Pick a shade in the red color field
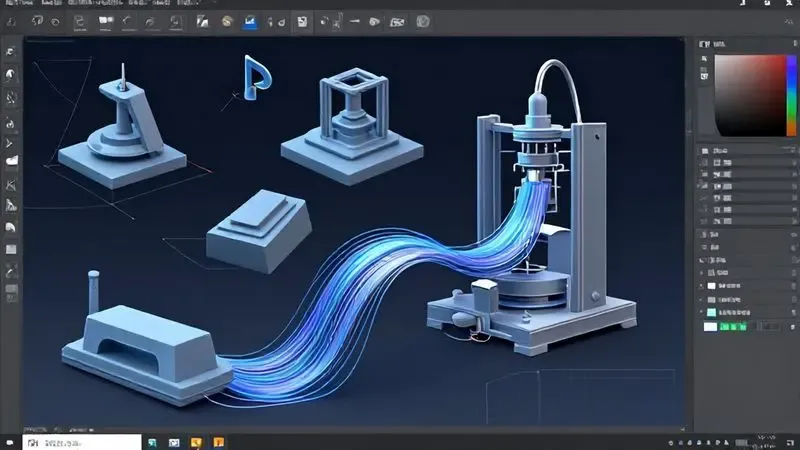The width and height of the screenshot is (800, 450). (749, 95)
